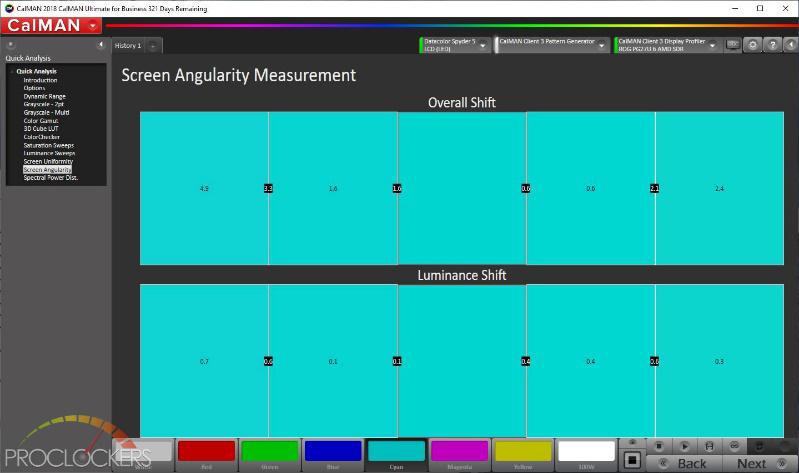The image size is (799, 473).
Task: Click the 0.4 marker in Luminance Shift
Action: [x=526, y=361]
